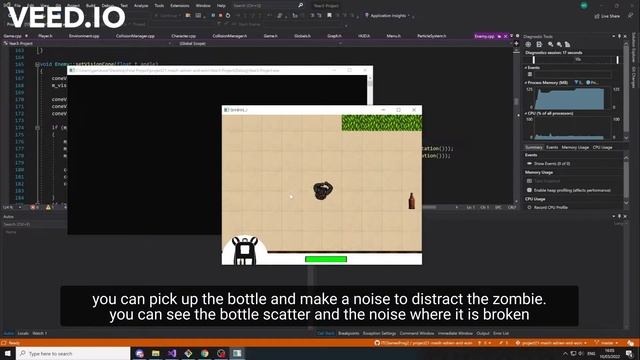The height and width of the screenshot is (360, 640).
Task: Open the Help menu
Action: click(221, 6)
